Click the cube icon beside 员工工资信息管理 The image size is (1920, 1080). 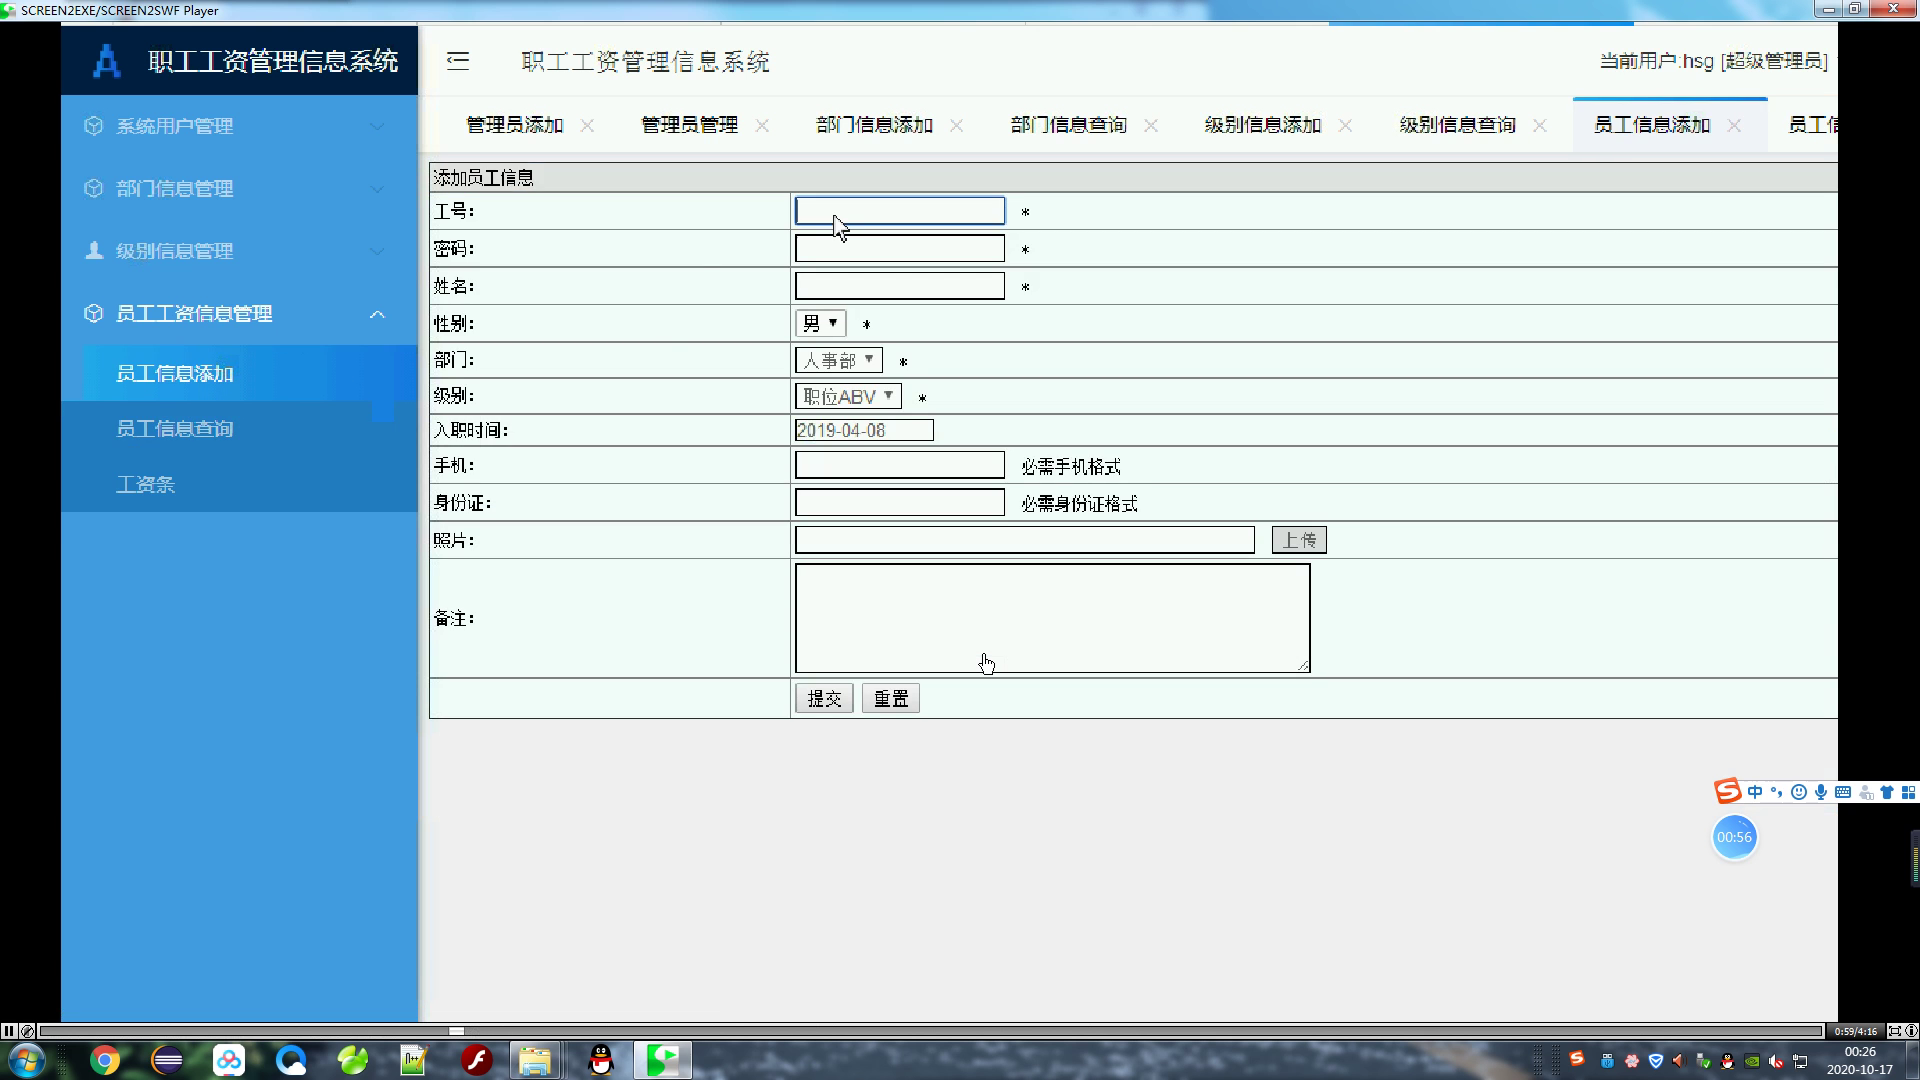coord(94,313)
